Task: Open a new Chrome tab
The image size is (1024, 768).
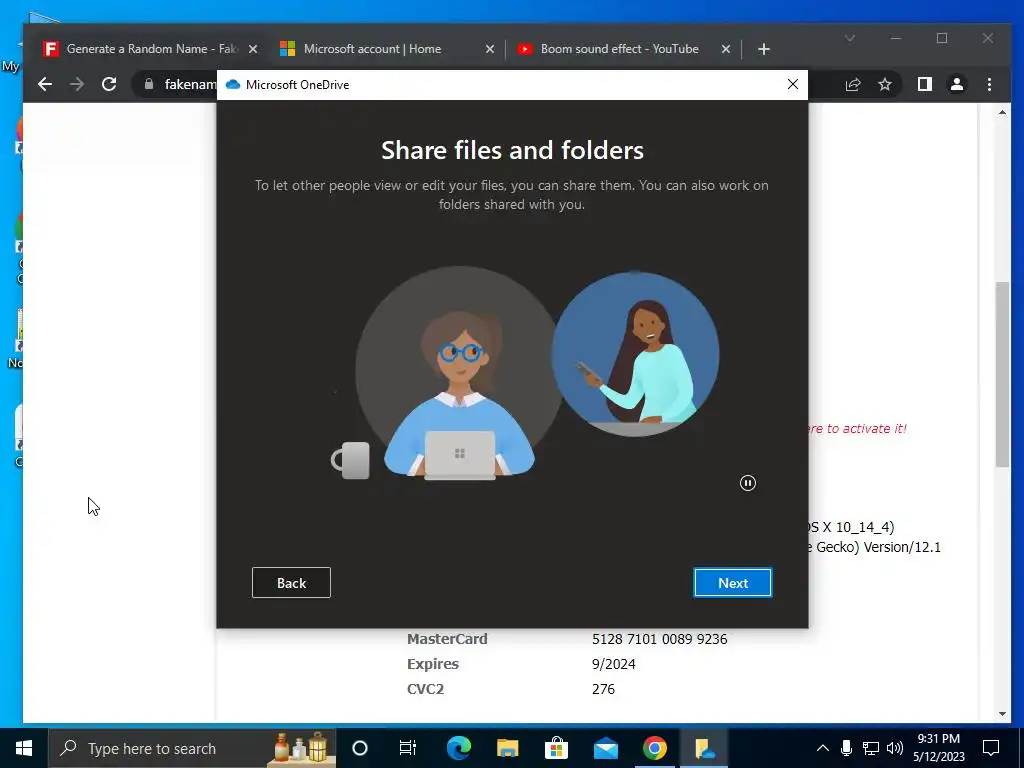Action: (x=763, y=49)
